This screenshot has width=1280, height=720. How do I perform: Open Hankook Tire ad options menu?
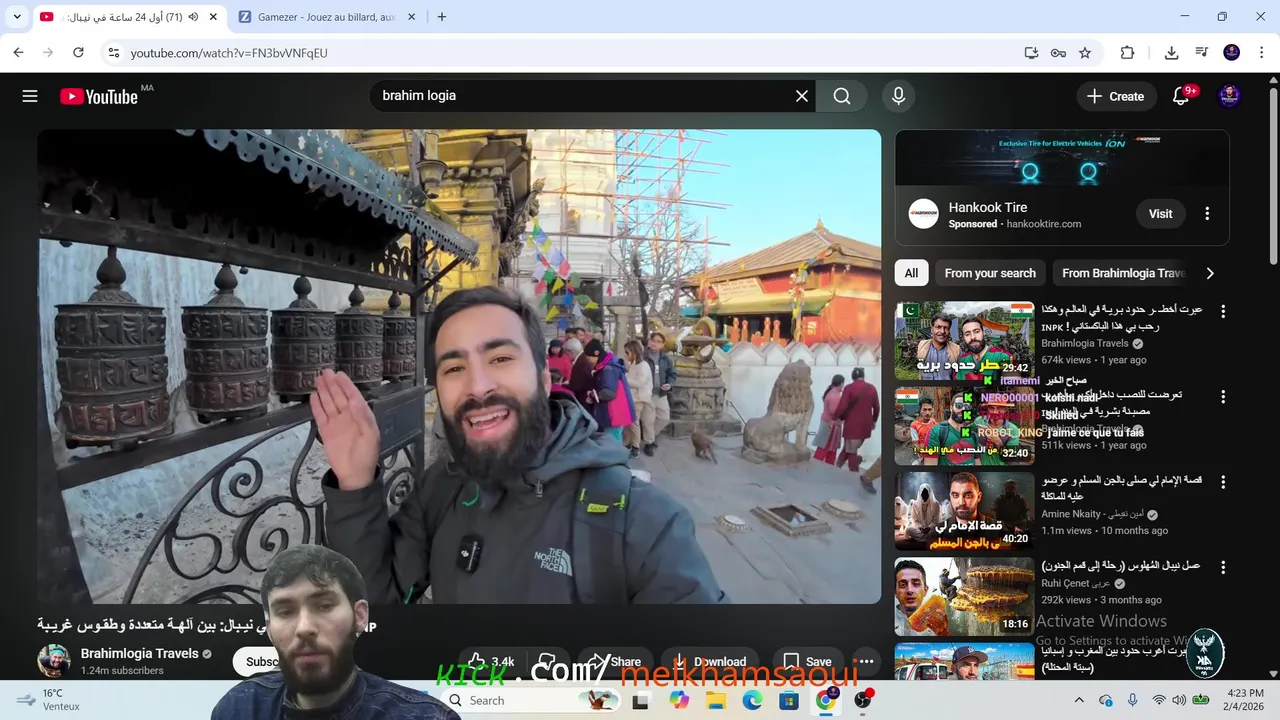(1207, 214)
